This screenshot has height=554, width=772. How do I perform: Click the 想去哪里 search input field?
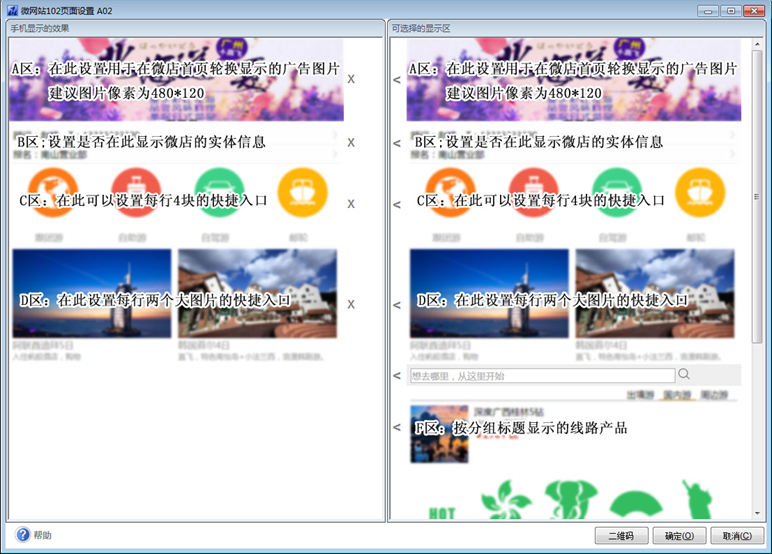pos(542,376)
